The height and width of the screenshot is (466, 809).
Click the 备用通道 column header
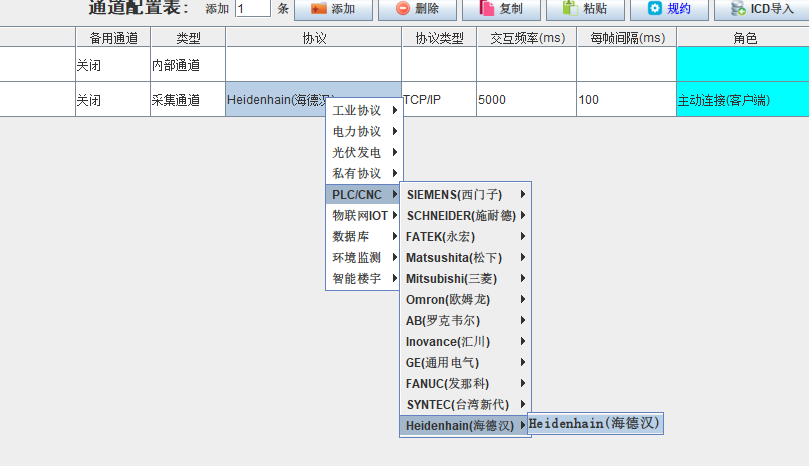pyautogui.click(x=114, y=38)
